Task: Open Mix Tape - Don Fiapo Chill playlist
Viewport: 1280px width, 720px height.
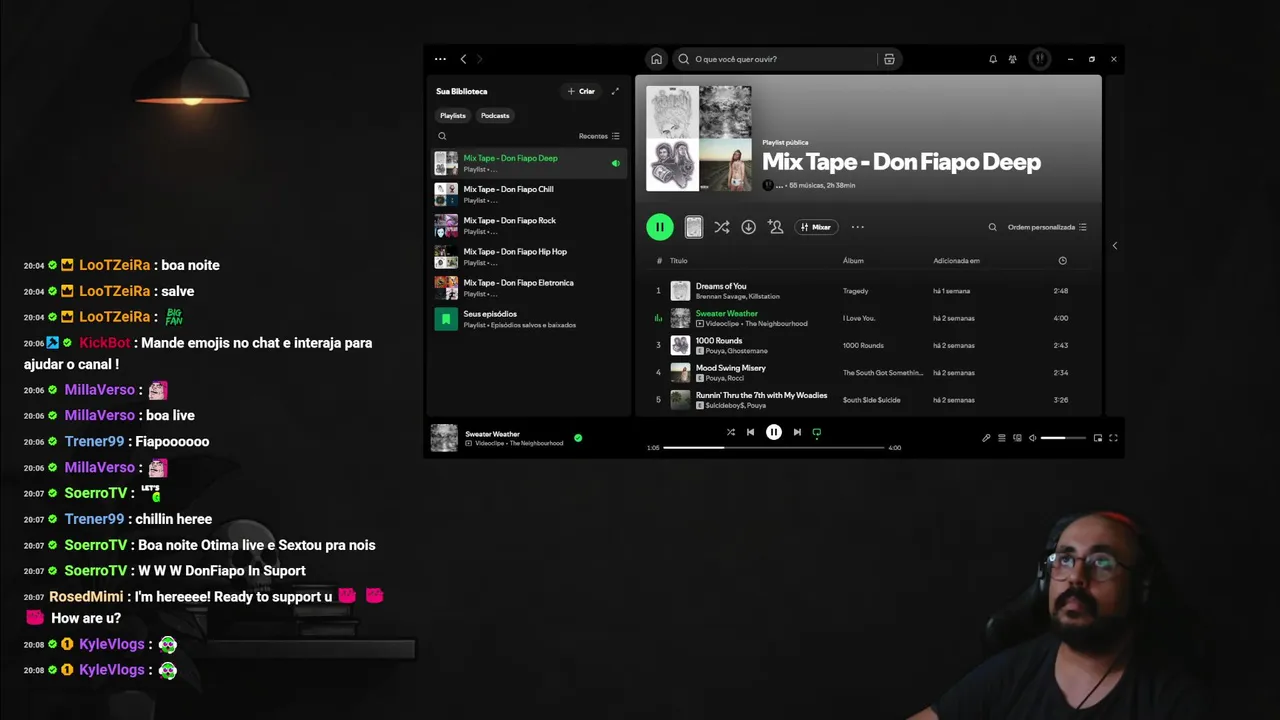Action: 529,194
